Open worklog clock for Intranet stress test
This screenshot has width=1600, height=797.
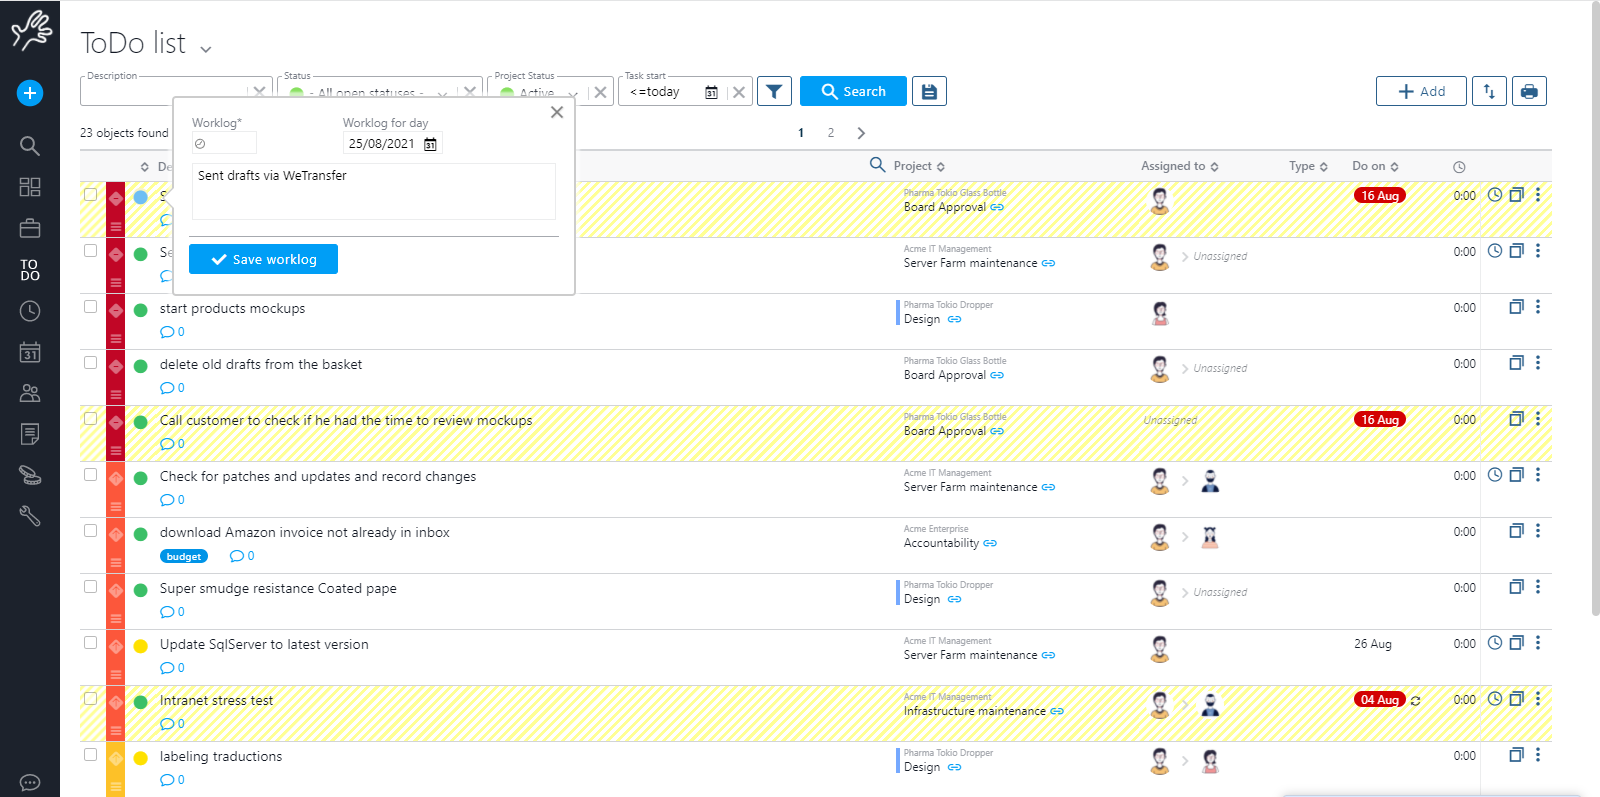1494,699
